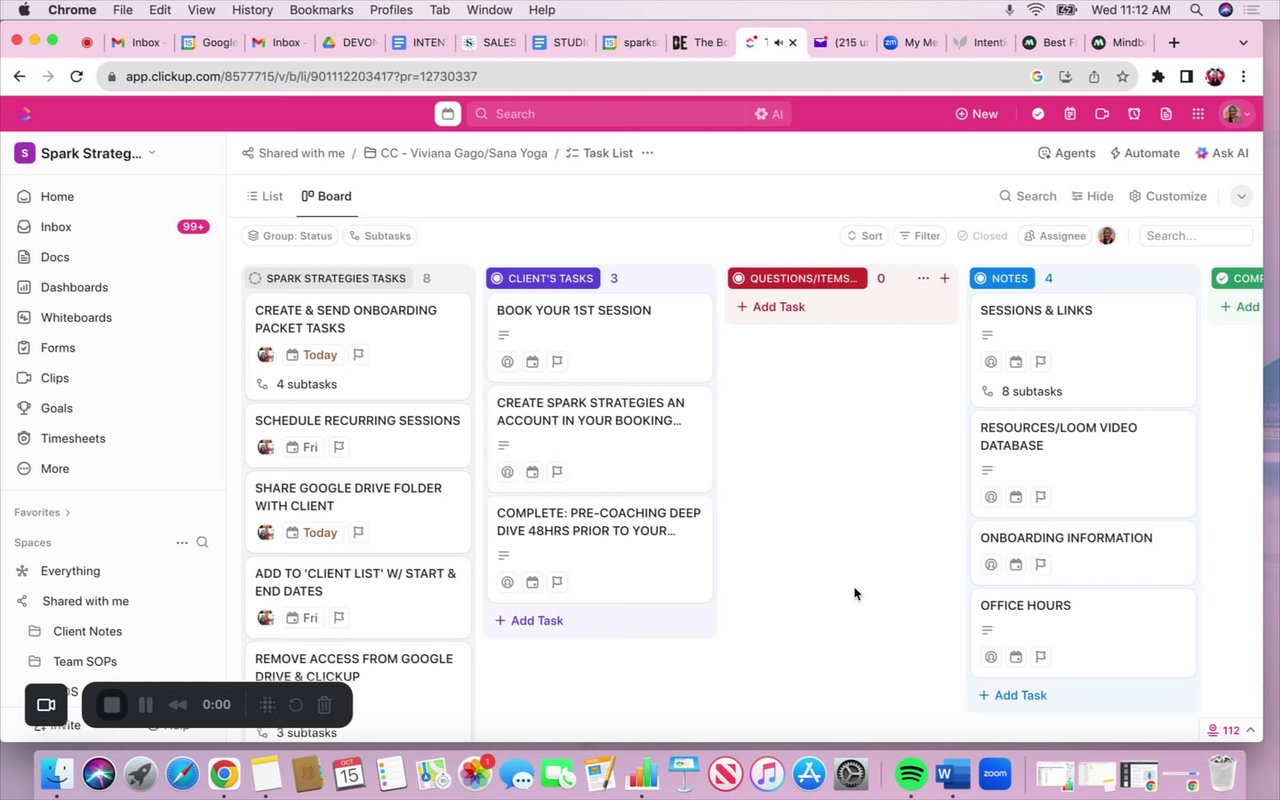Click the board Search... input field
Image resolution: width=1280 pixels, height=800 pixels.
1196,236
